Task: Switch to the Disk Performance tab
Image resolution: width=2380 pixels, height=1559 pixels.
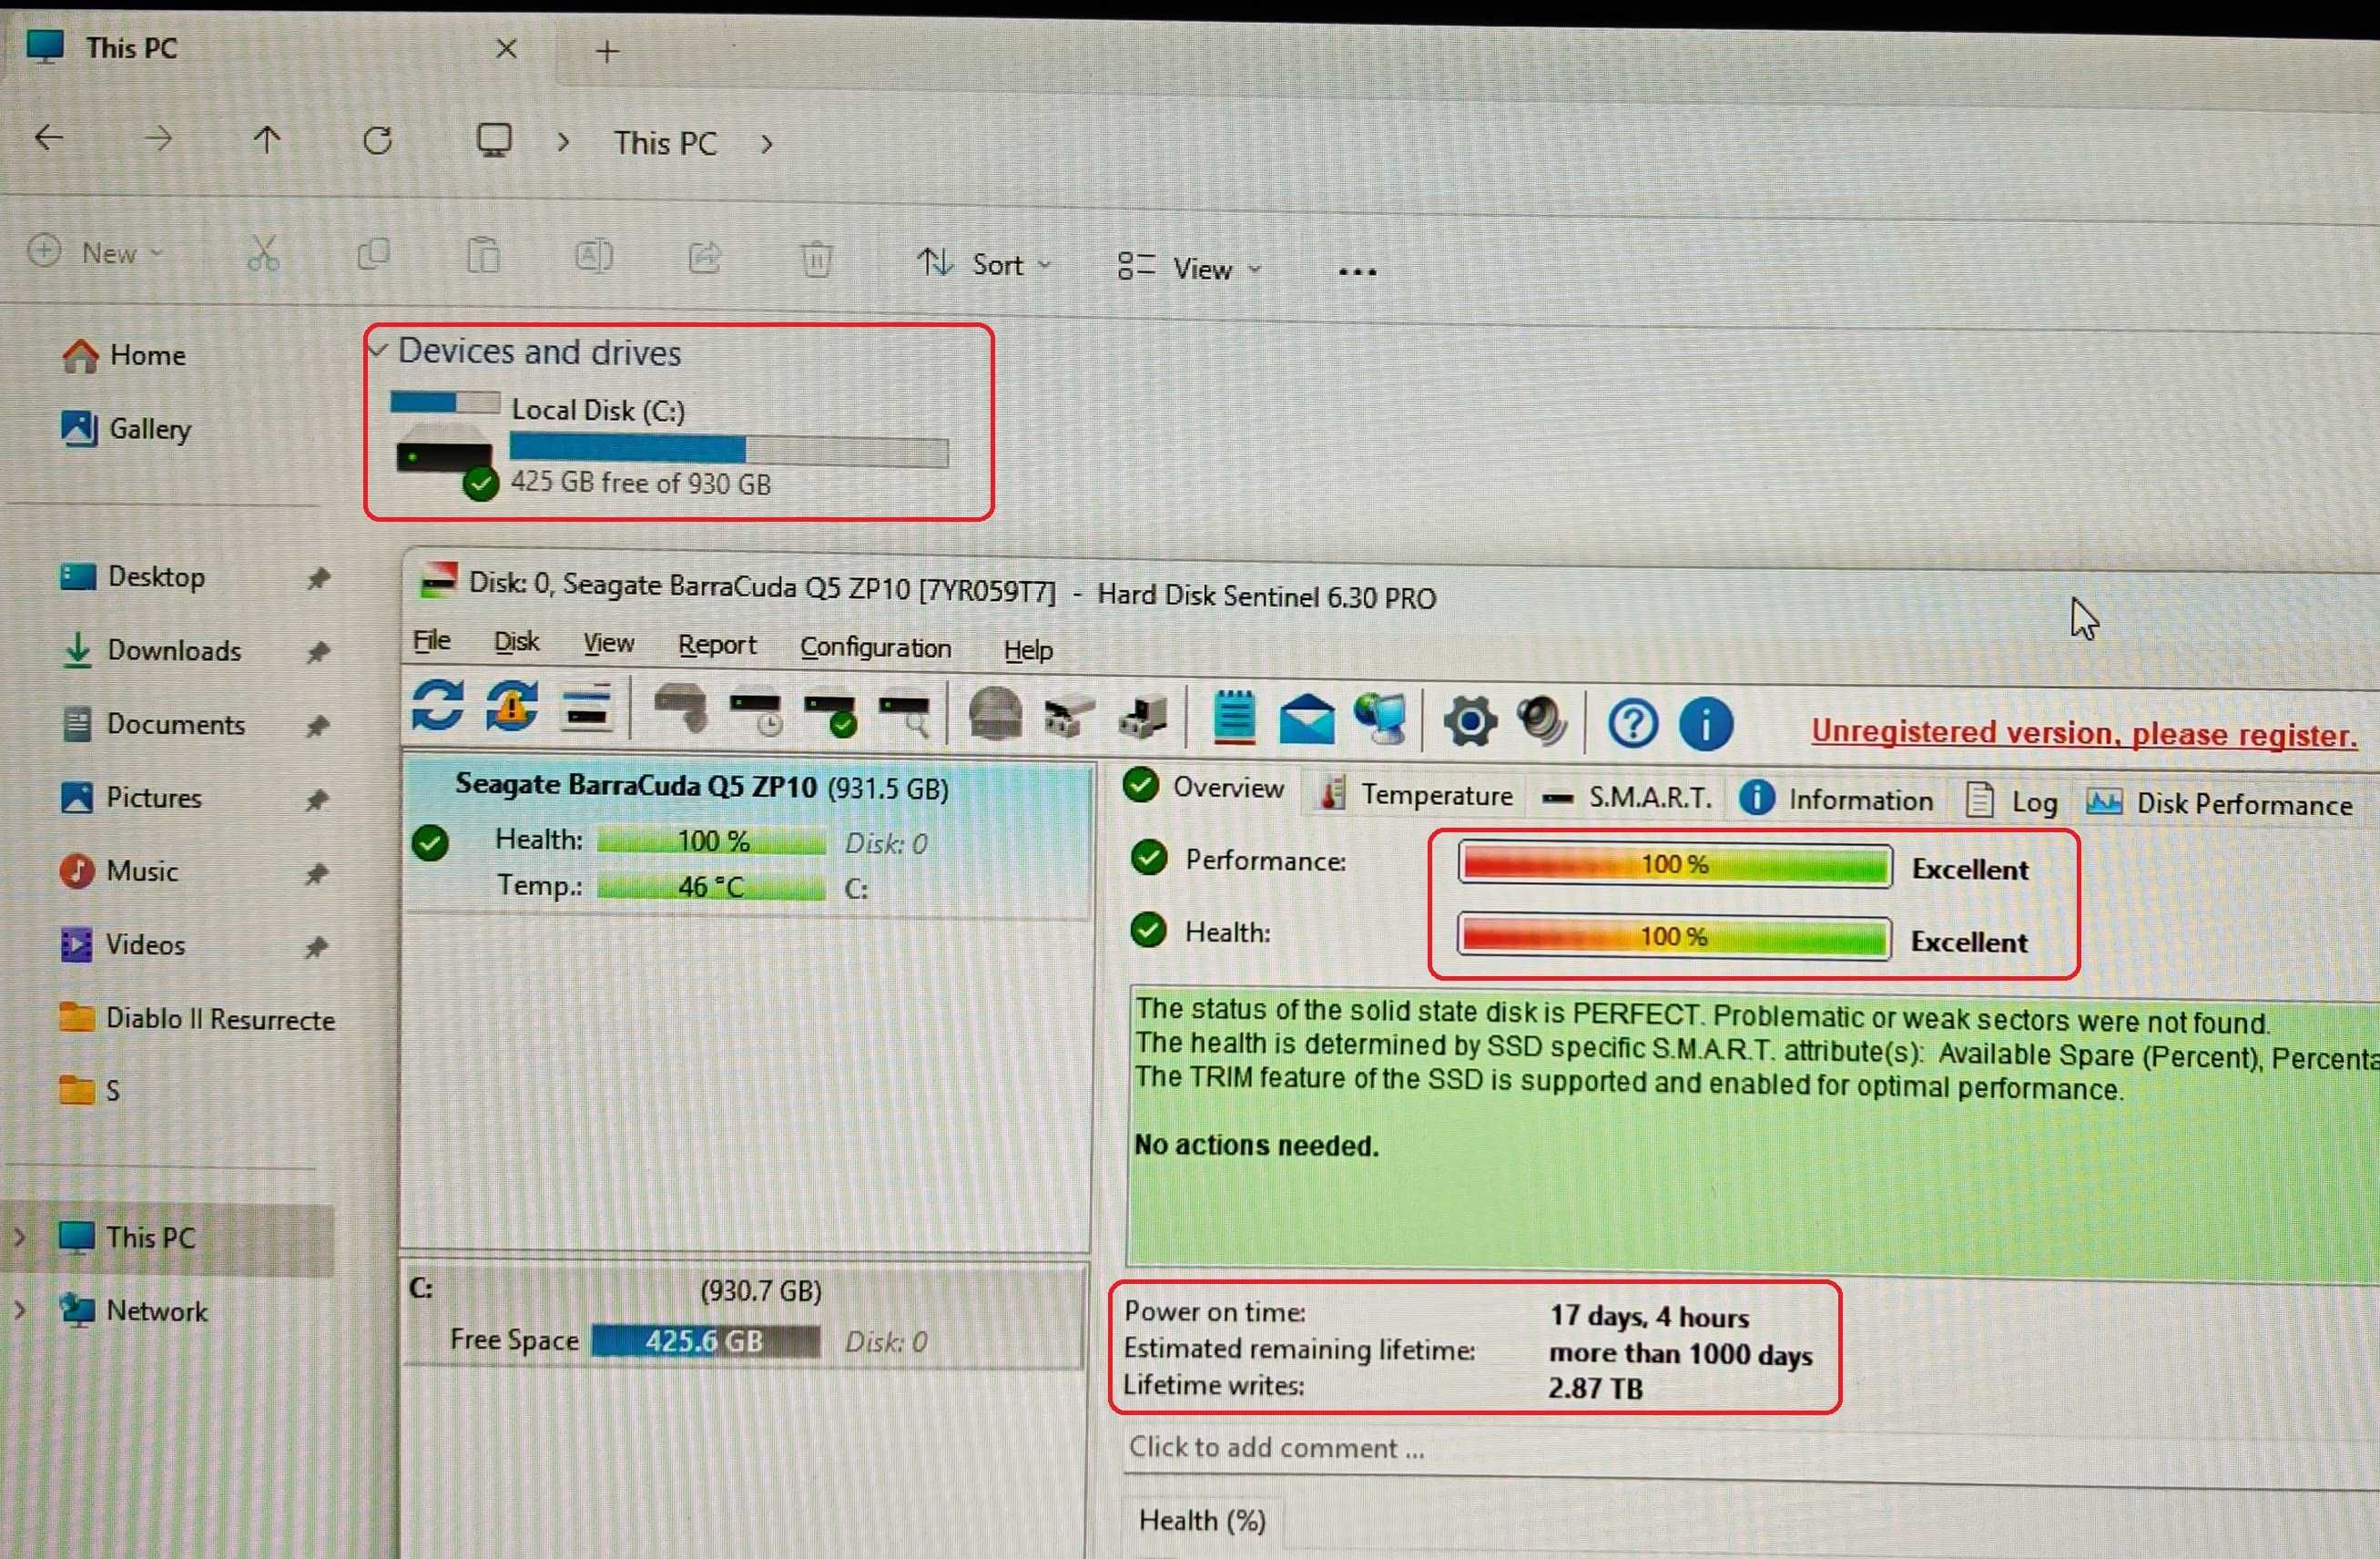Action: point(2219,804)
